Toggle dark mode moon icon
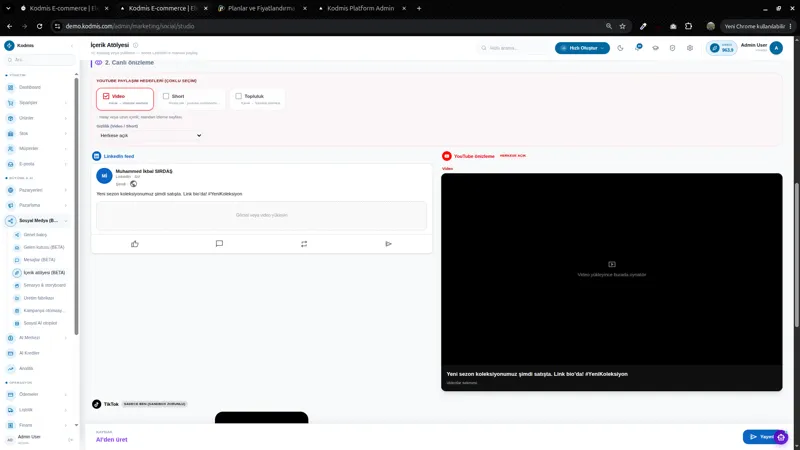The height and width of the screenshot is (450, 800). (620, 48)
